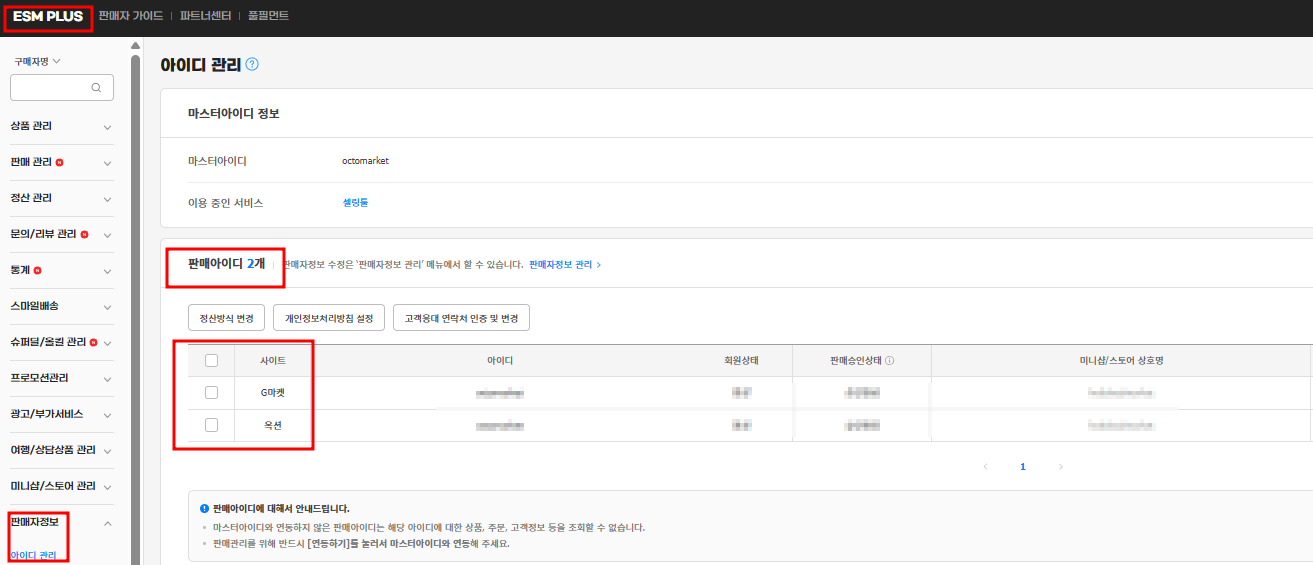1313x565 pixels.
Task: Click the red badge next to 문의/리뷰 관리
Action: coord(84,234)
